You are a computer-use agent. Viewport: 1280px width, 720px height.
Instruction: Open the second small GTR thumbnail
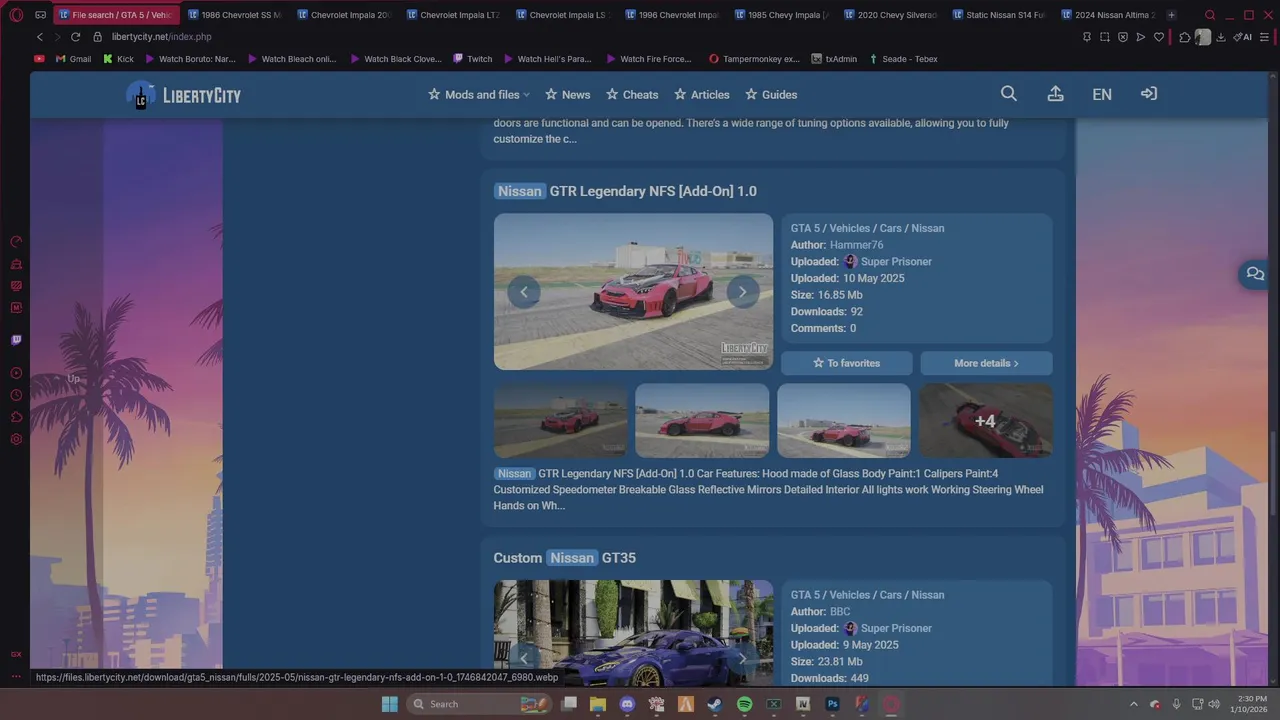click(x=702, y=420)
